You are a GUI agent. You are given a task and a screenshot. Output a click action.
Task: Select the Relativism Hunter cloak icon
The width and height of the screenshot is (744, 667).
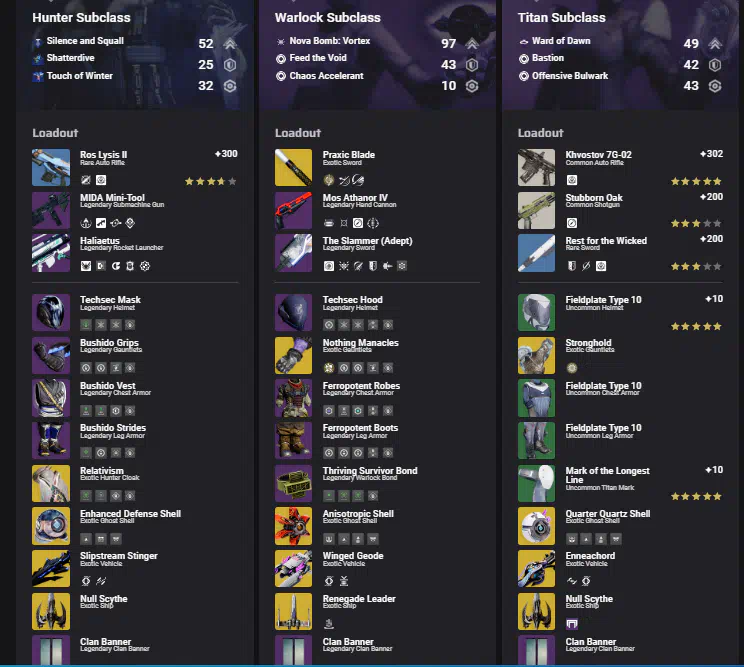[x=51, y=483]
